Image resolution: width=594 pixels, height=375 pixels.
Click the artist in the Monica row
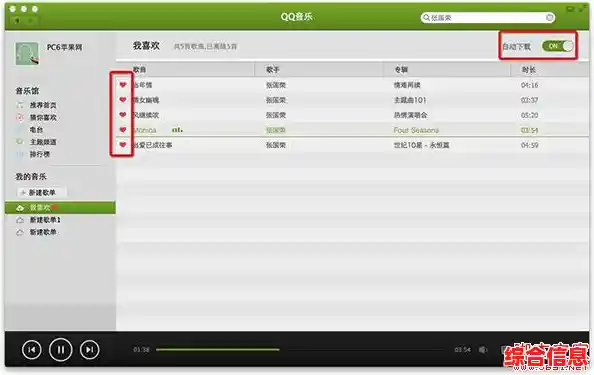click(275, 130)
